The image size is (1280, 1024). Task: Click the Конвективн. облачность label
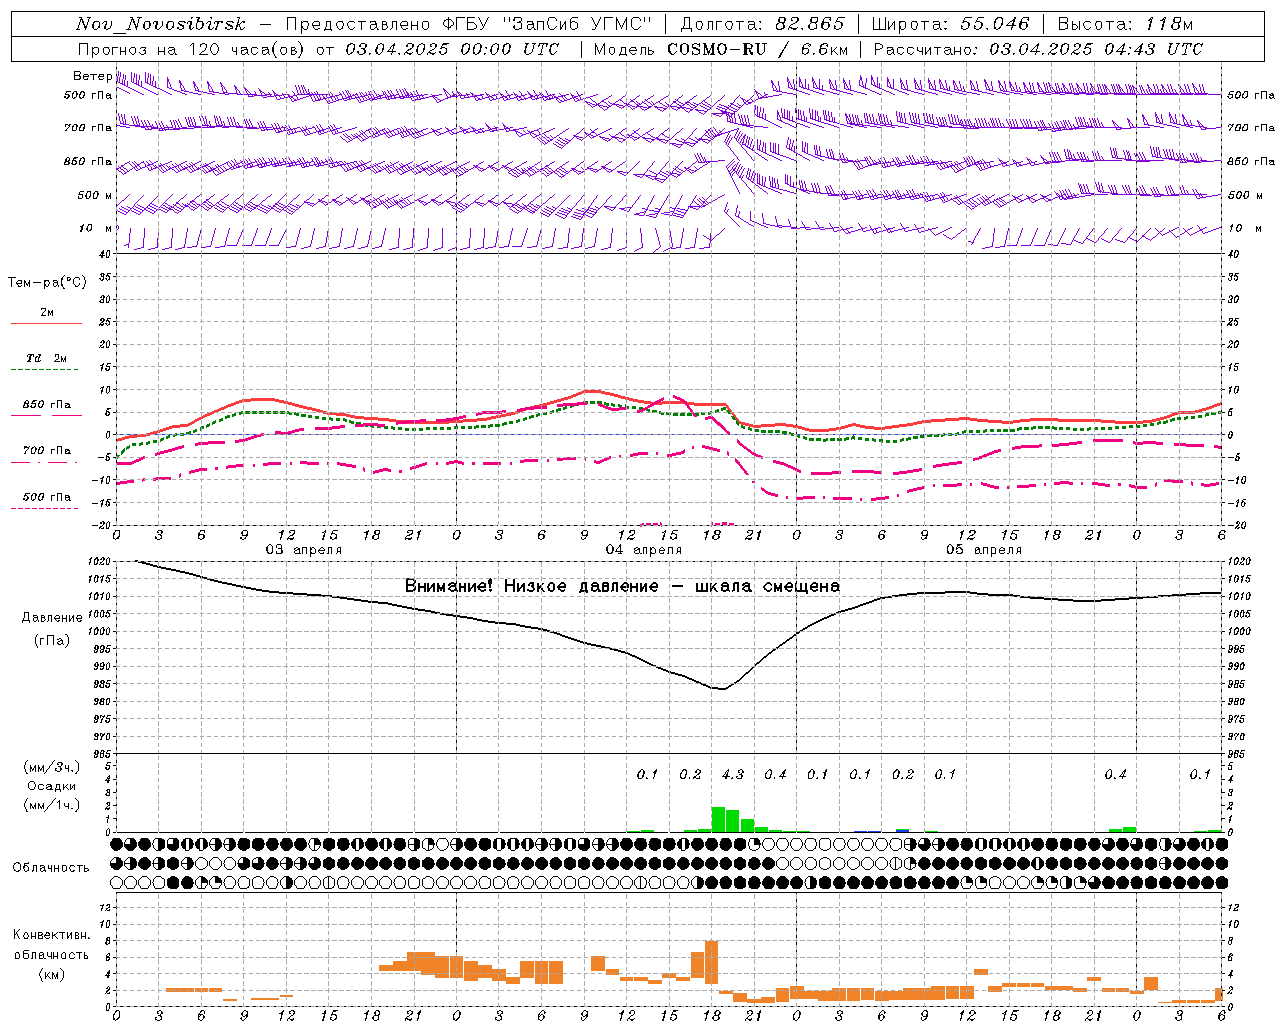coord(51,945)
